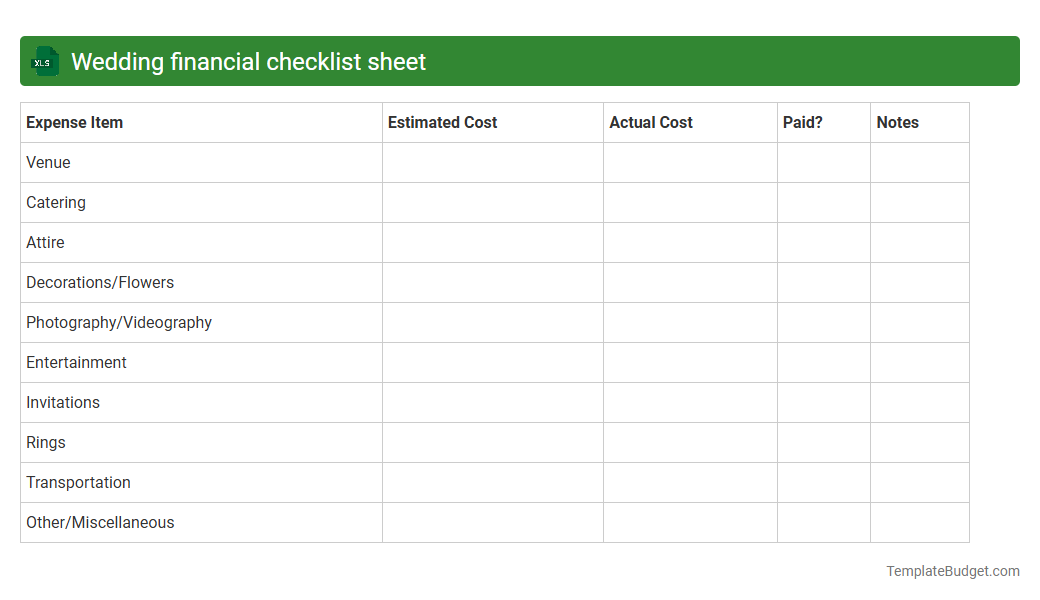Viewport: 1040px width, 600px height.
Task: Click the Paid? cell for Venue
Action: (823, 162)
